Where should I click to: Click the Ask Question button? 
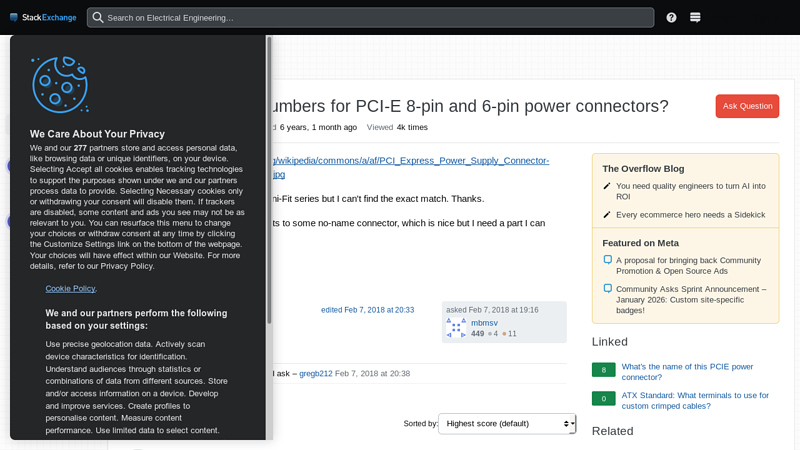pos(747,106)
